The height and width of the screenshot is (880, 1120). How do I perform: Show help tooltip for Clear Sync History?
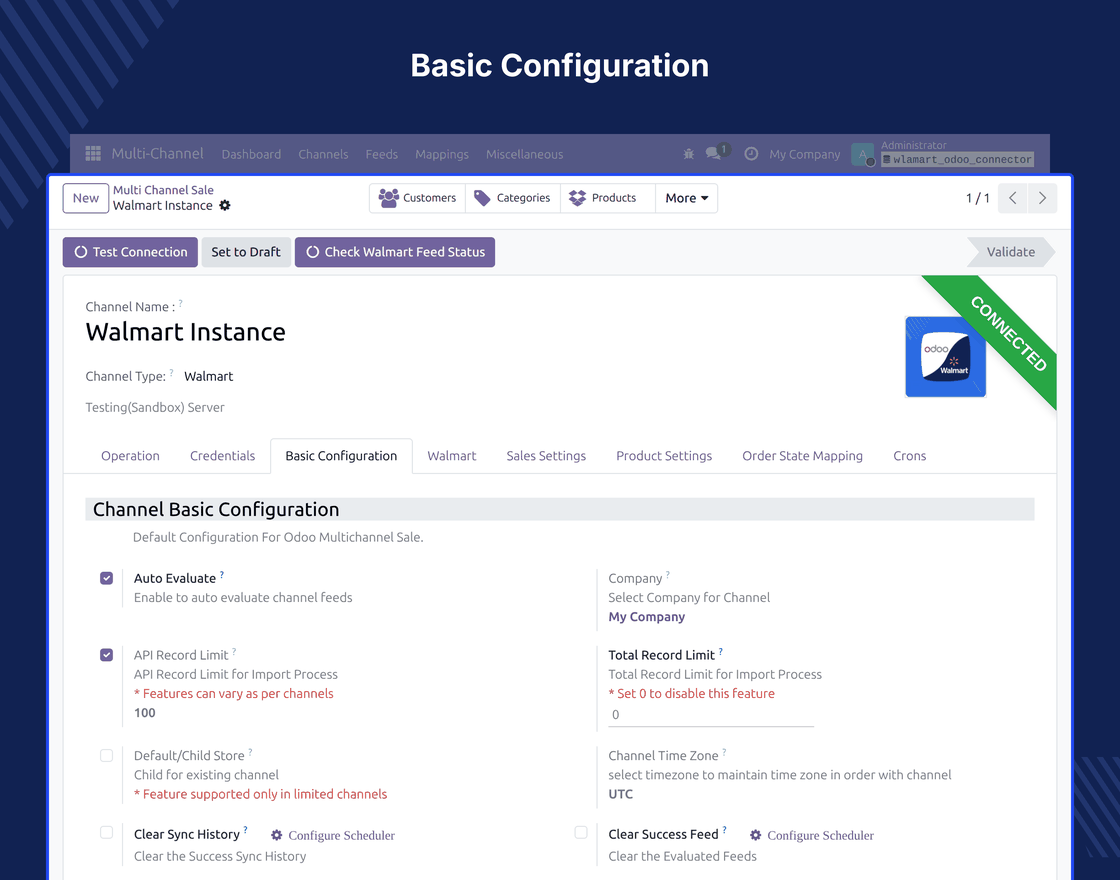pyautogui.click(x=246, y=830)
